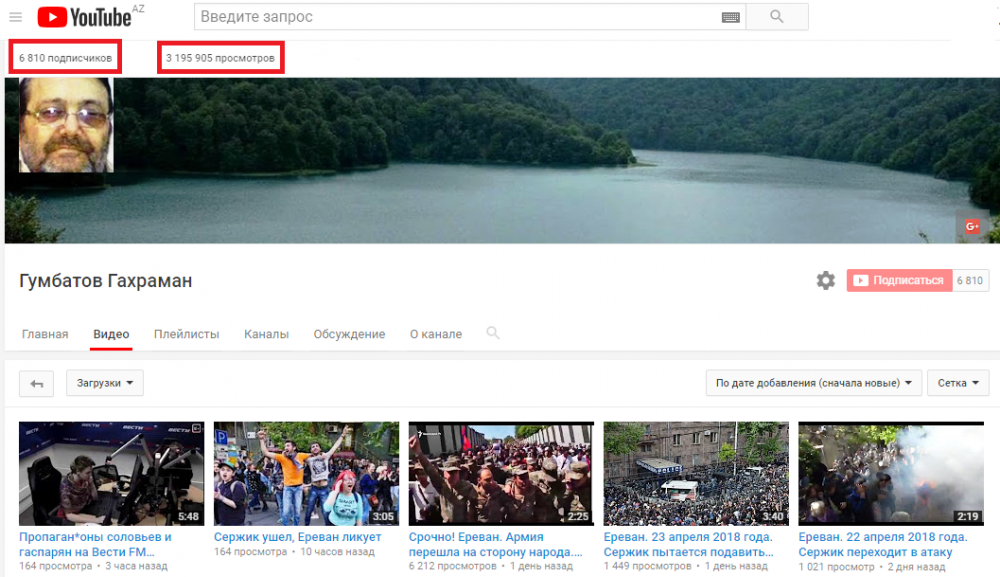Go to the Главная tab
The height and width of the screenshot is (577, 1000).
coord(45,334)
